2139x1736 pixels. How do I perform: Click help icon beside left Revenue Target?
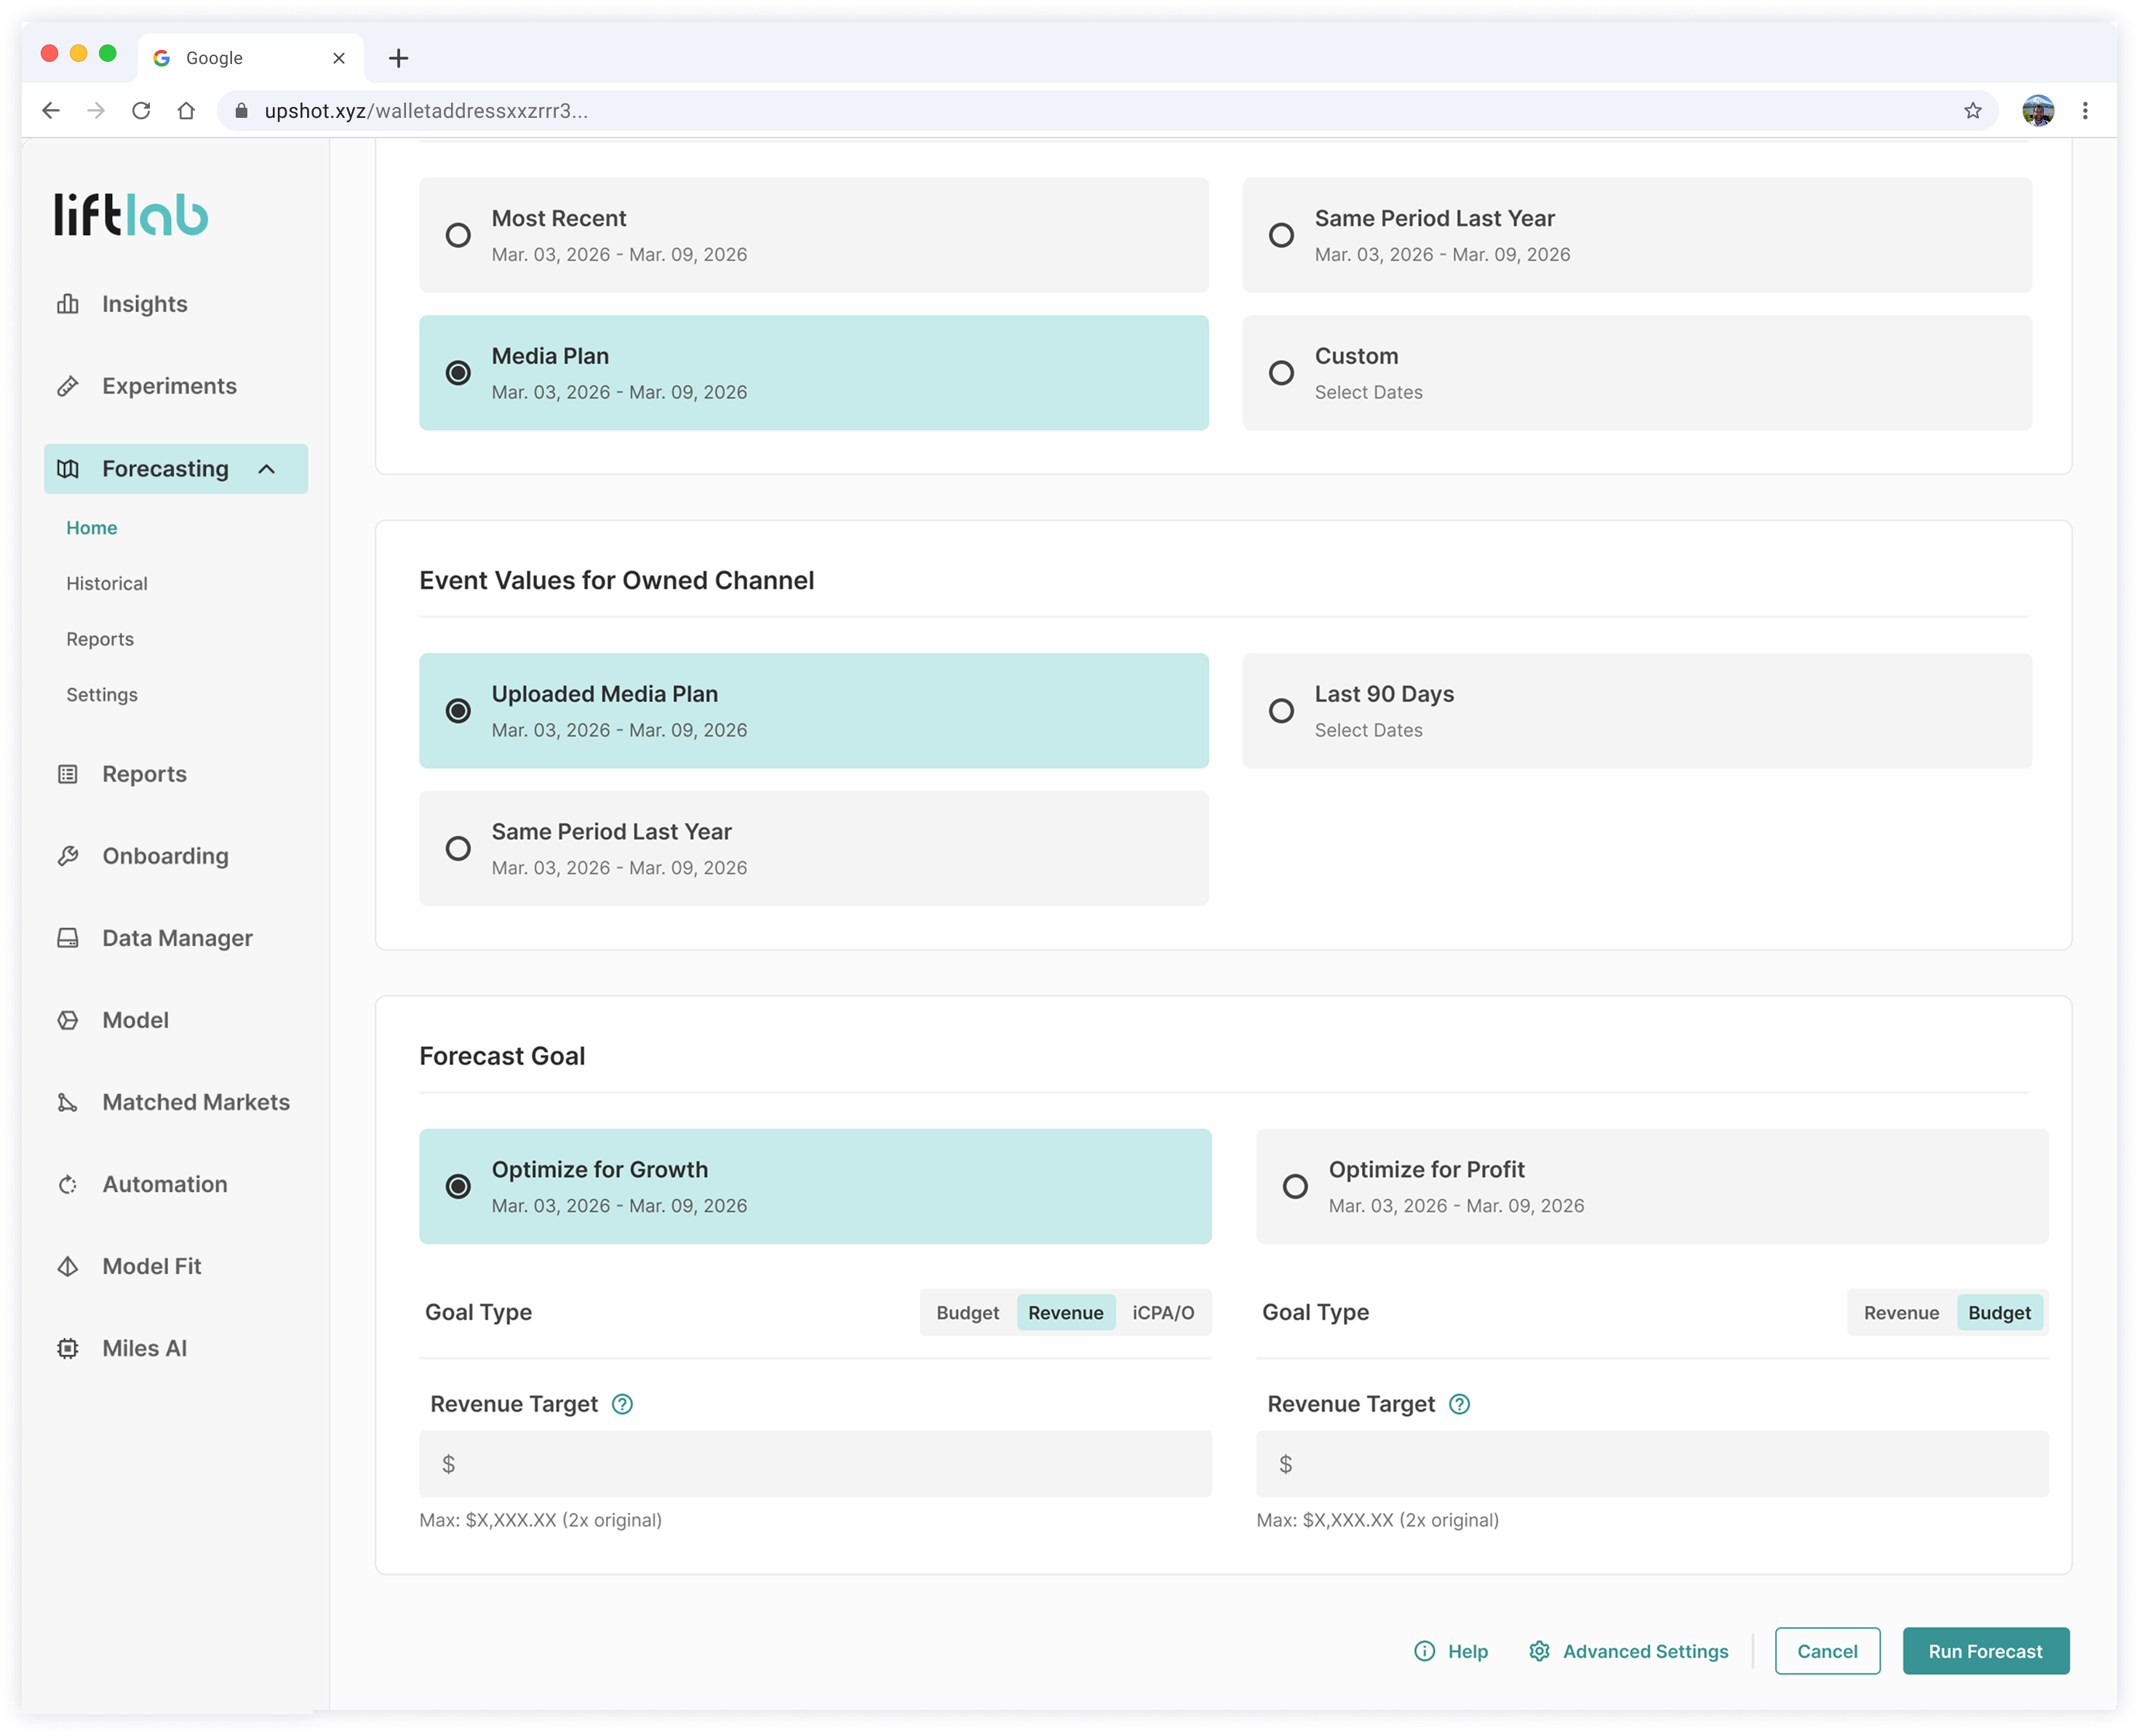point(622,1404)
